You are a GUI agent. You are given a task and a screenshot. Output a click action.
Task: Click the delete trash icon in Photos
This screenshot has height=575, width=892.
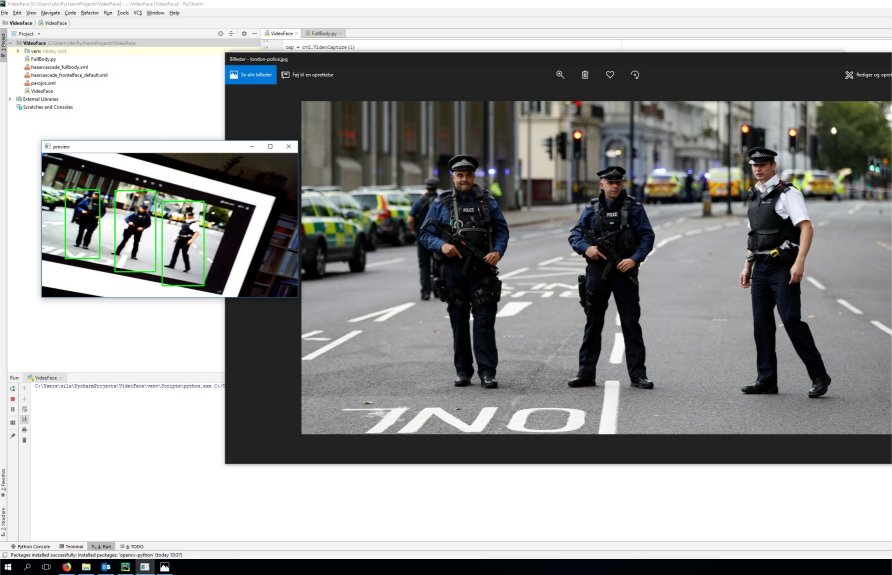585,75
